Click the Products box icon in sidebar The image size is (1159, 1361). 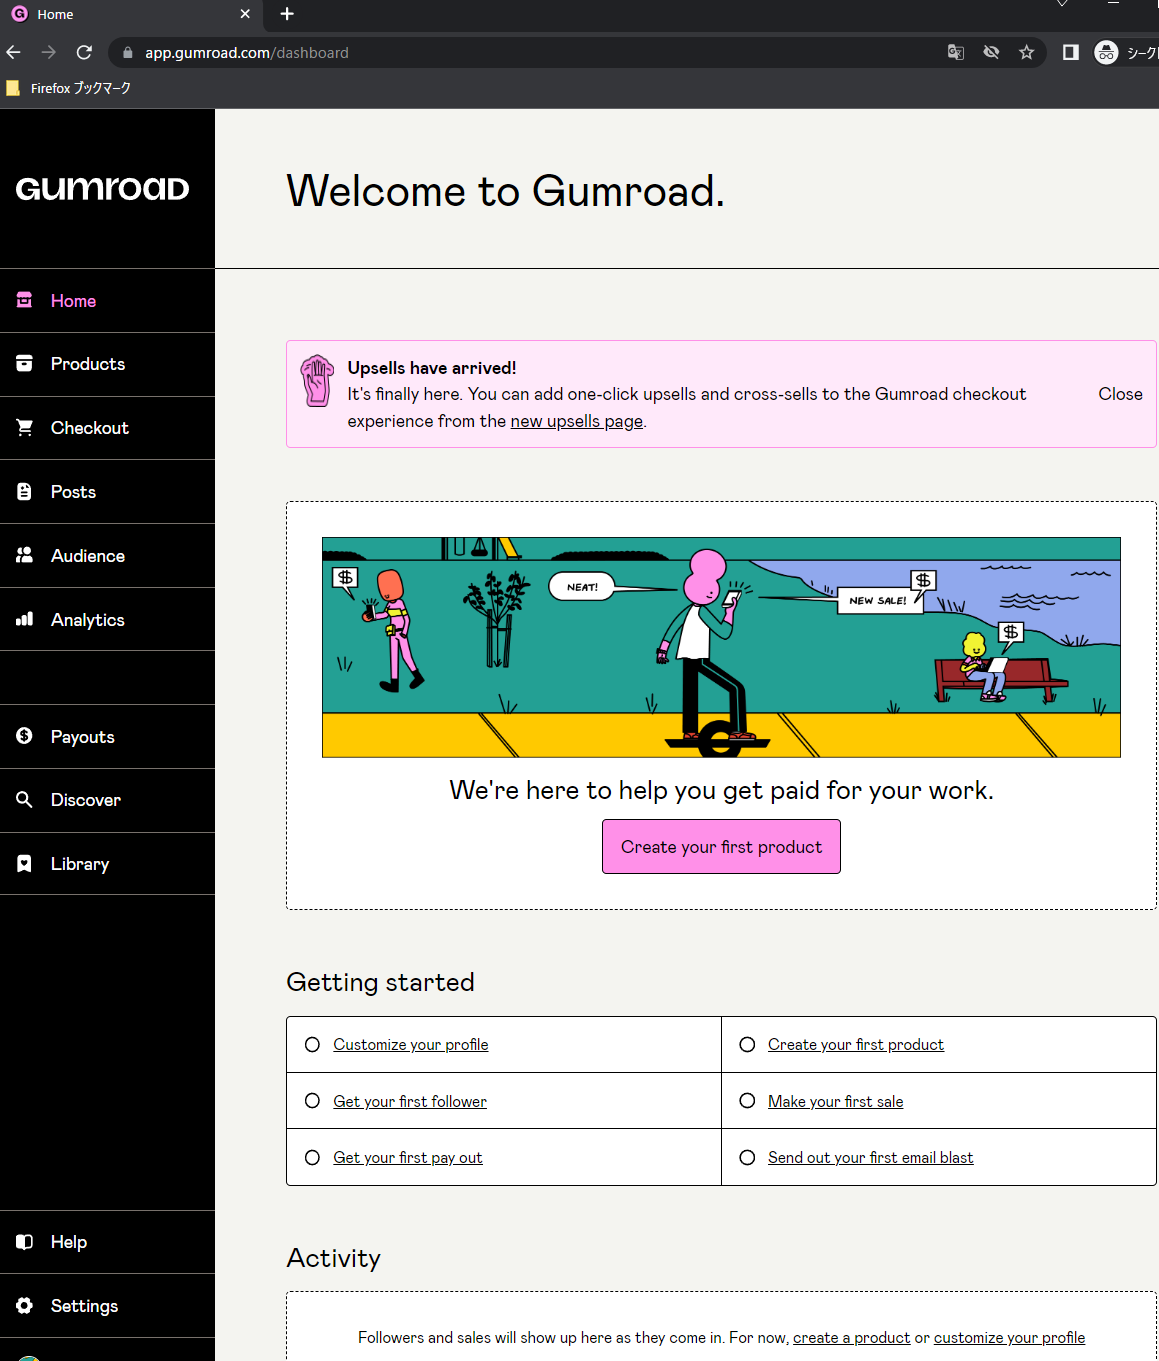click(25, 364)
